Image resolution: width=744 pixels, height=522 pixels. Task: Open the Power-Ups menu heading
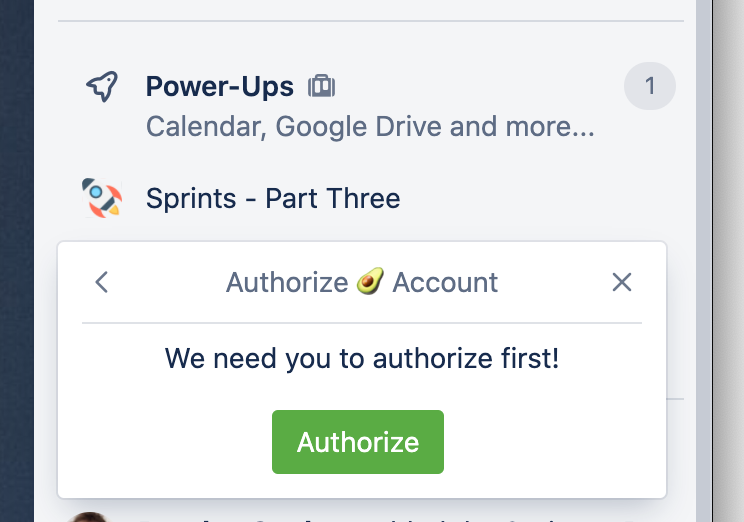pyautogui.click(x=220, y=86)
